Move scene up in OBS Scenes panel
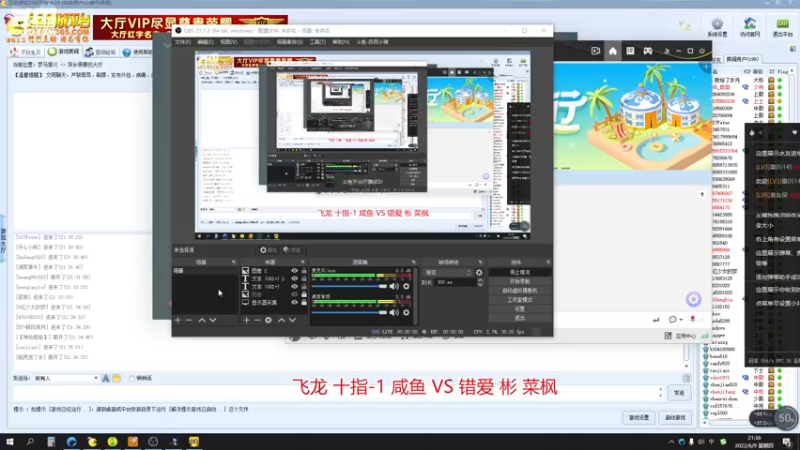The height and width of the screenshot is (450, 800). [x=202, y=320]
